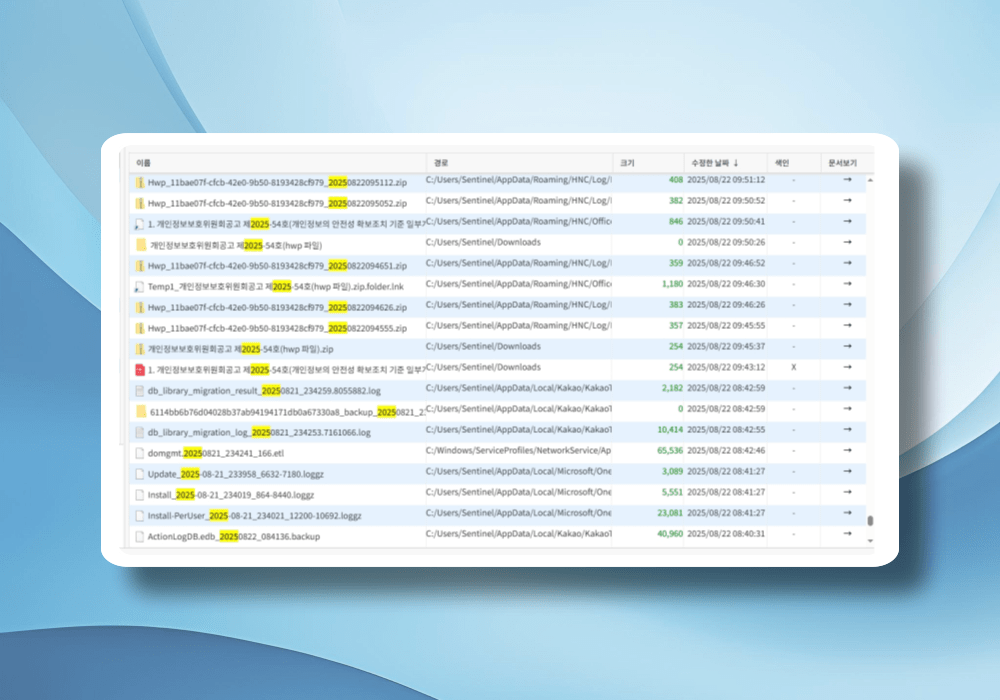Click the file icon beside domgmt.20250821_234241_166.etl
Image resolution: width=1000 pixels, height=700 pixels.
pos(140,453)
